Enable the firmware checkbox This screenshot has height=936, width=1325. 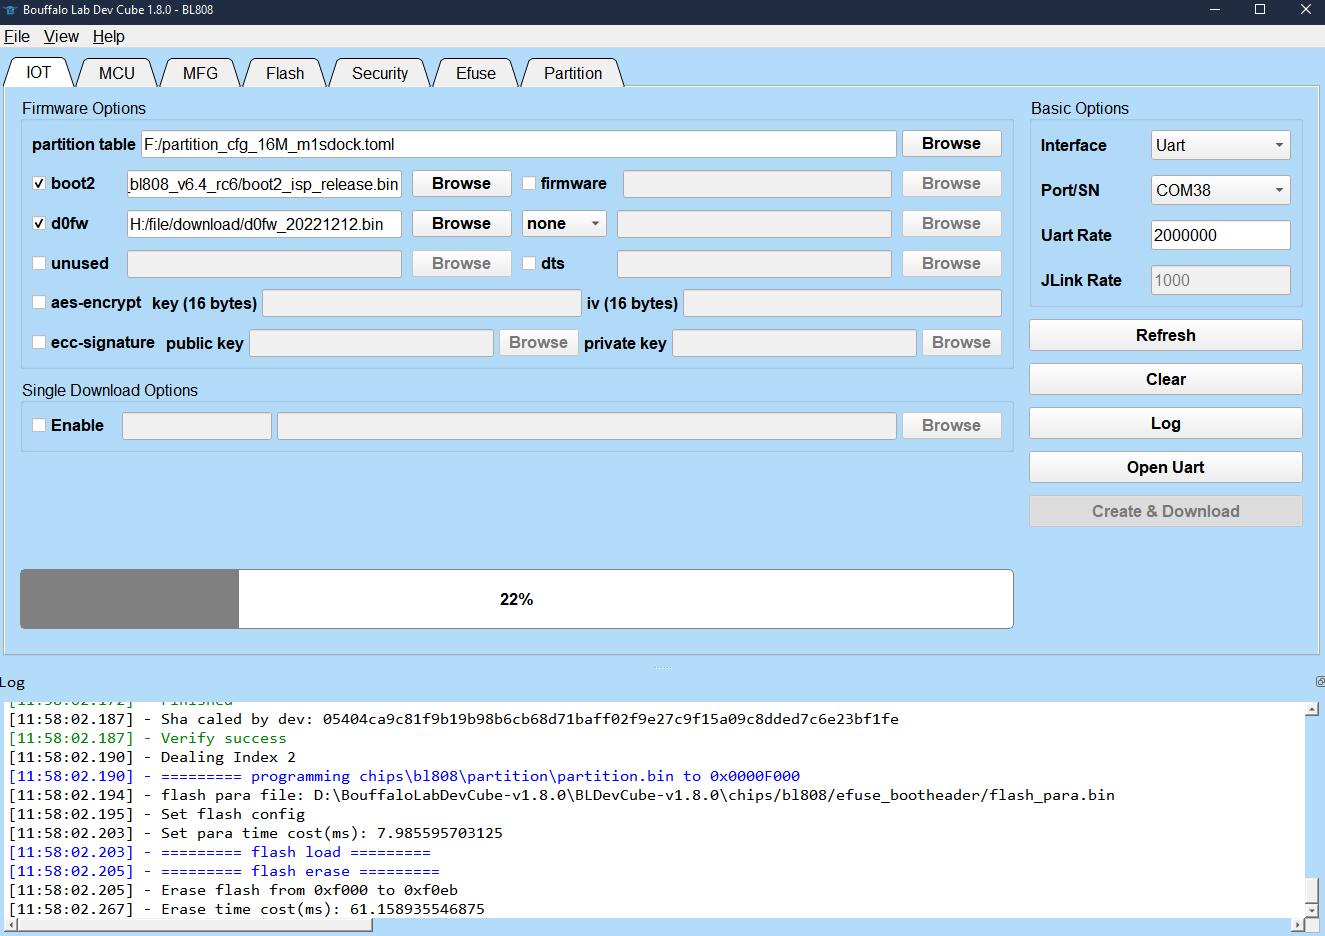(529, 184)
